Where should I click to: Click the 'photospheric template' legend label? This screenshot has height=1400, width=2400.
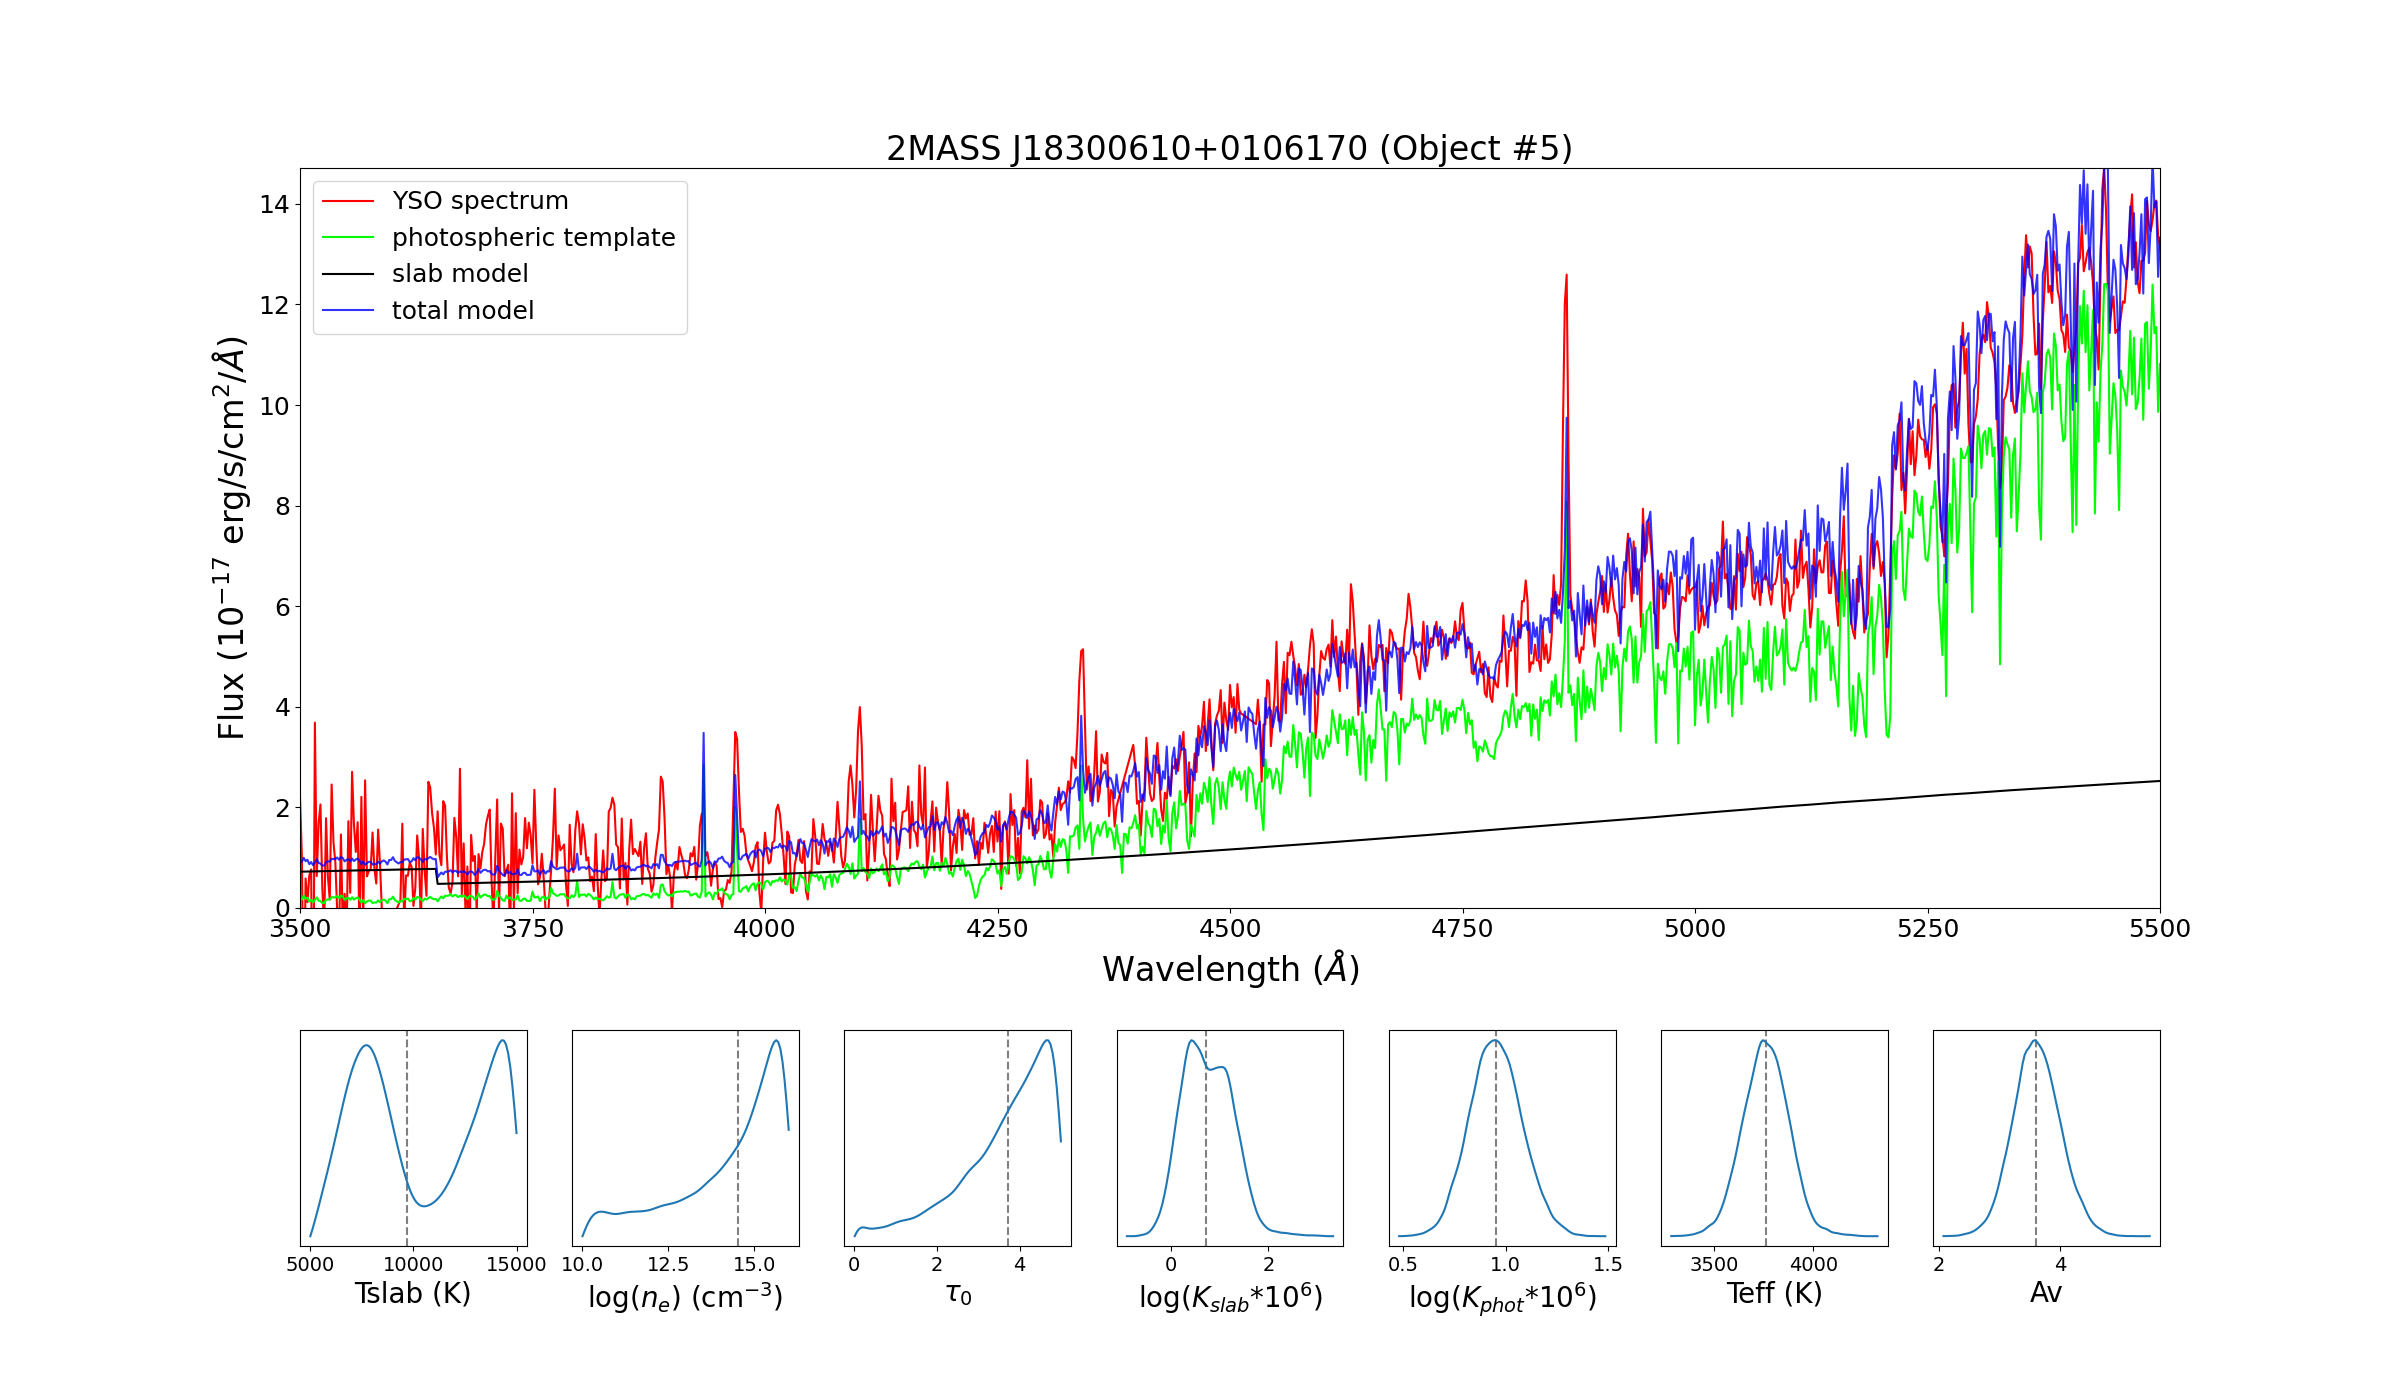[x=533, y=238]
